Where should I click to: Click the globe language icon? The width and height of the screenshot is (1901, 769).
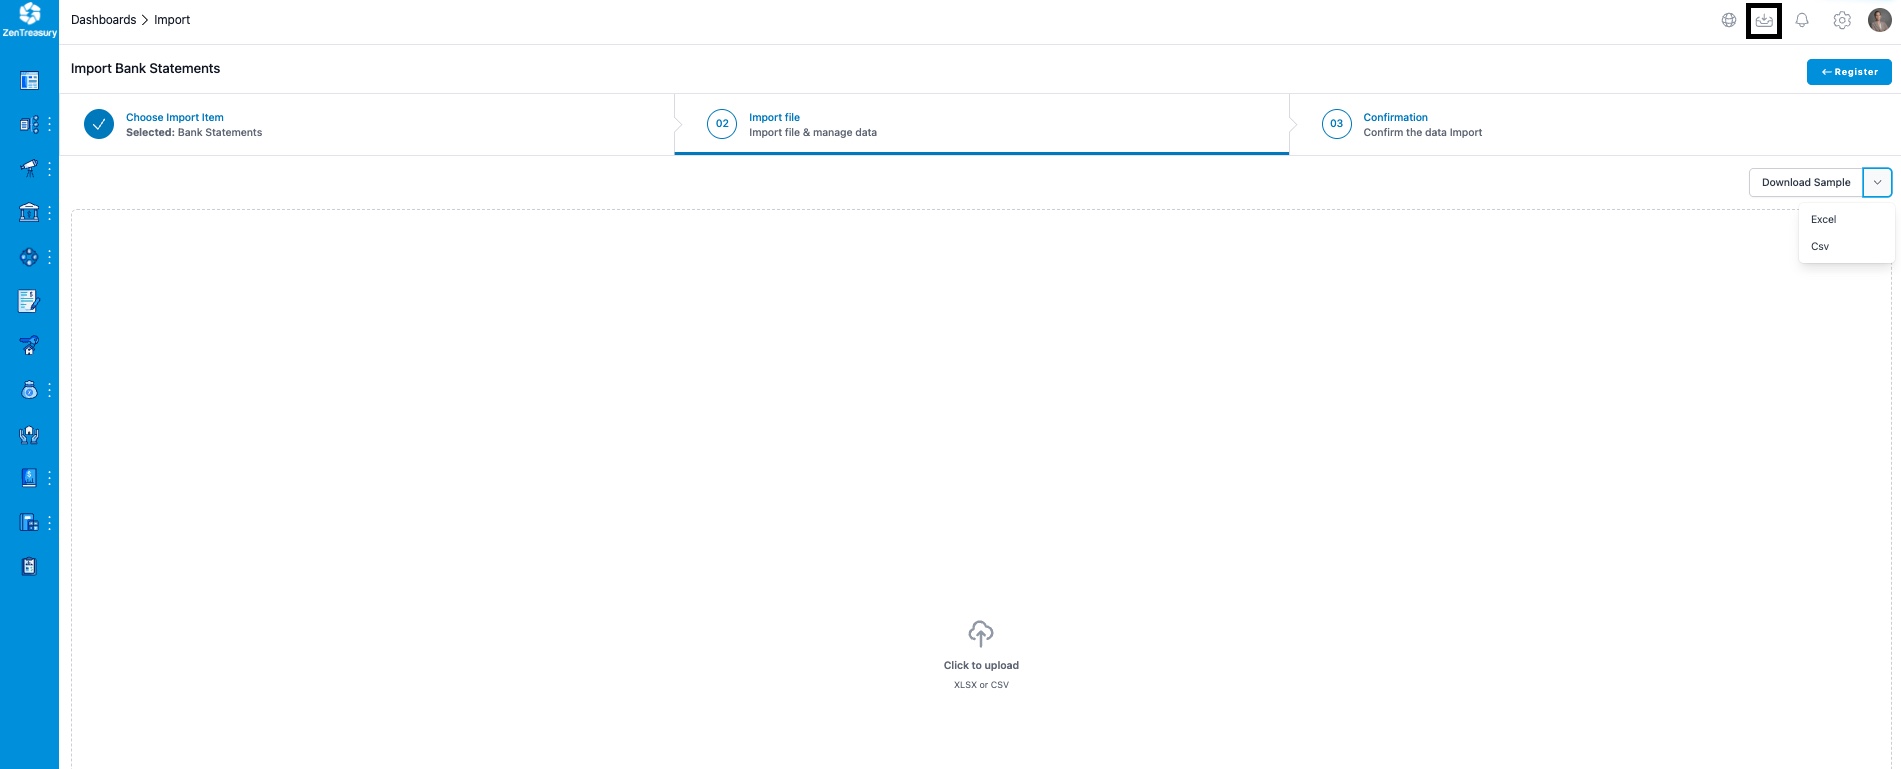pos(1728,20)
